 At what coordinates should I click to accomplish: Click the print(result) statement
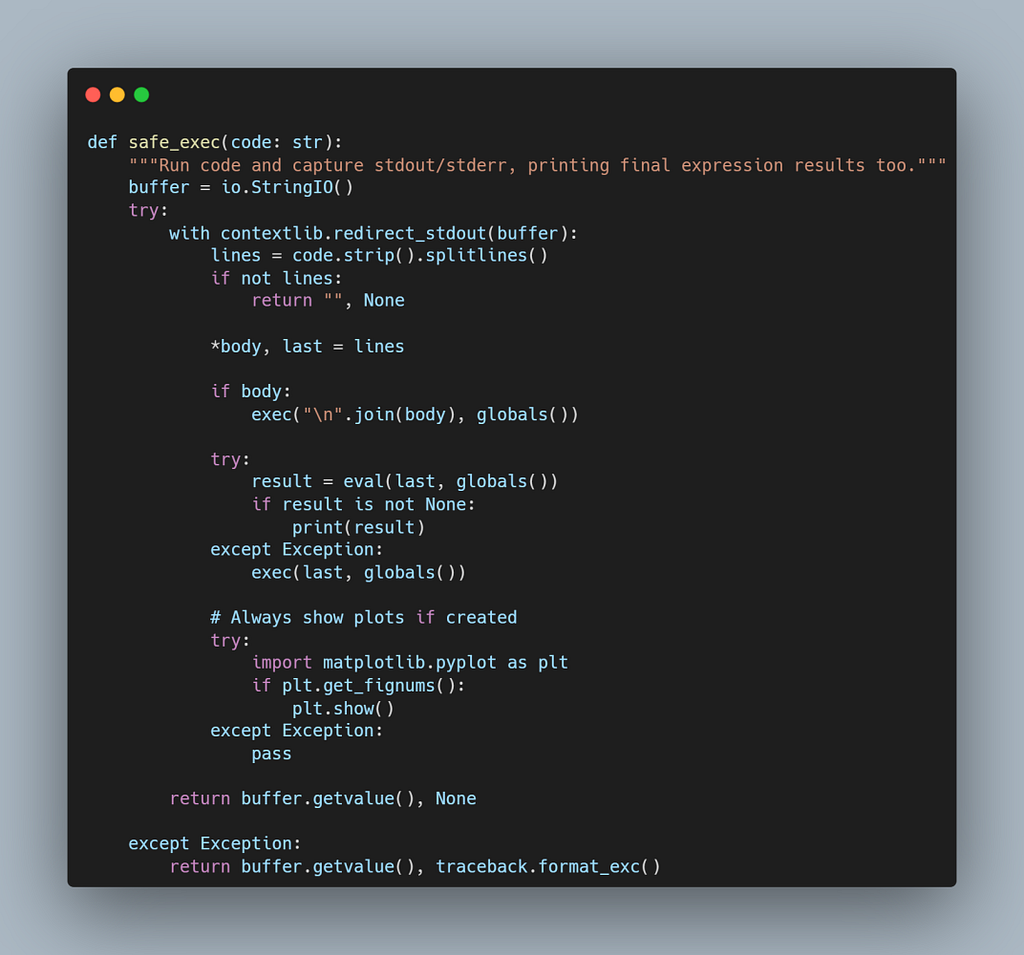click(359, 527)
